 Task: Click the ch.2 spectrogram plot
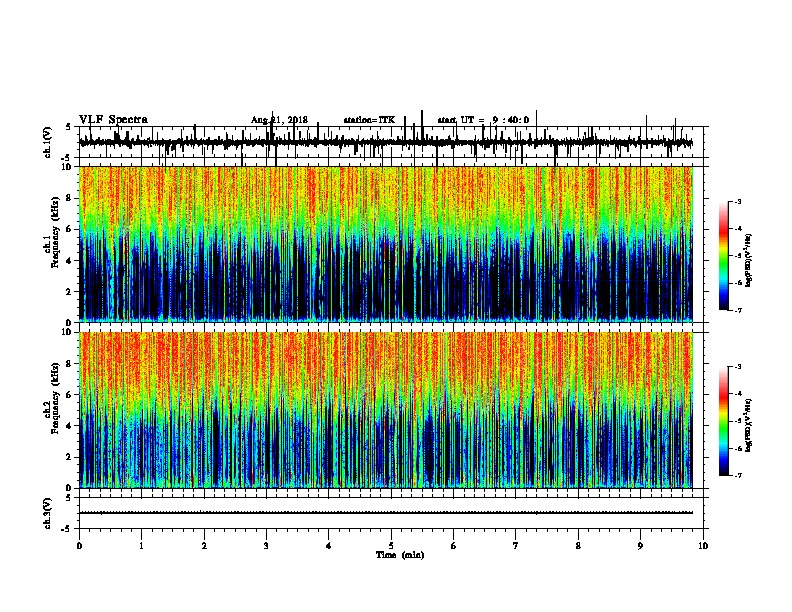pos(386,410)
